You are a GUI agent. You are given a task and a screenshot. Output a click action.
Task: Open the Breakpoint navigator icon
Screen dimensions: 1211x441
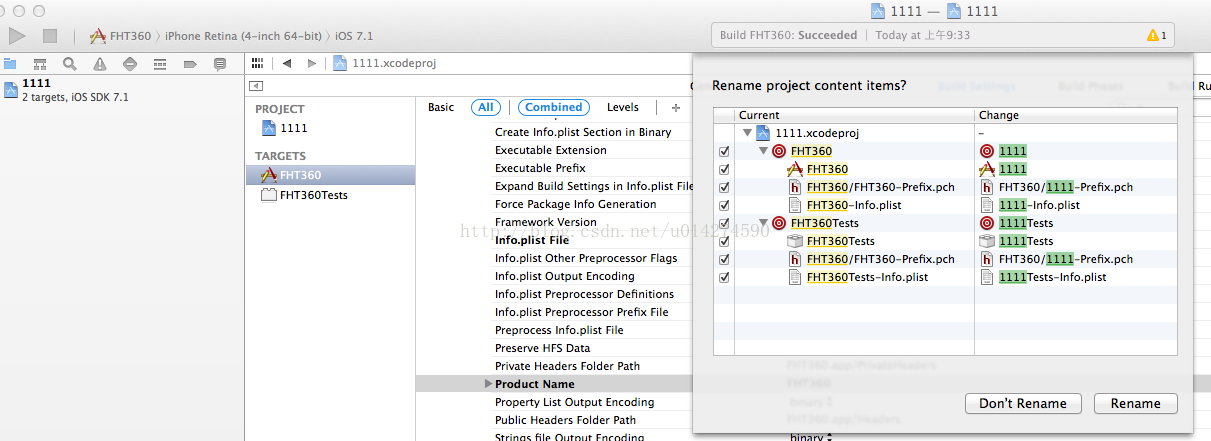pyautogui.click(x=189, y=64)
